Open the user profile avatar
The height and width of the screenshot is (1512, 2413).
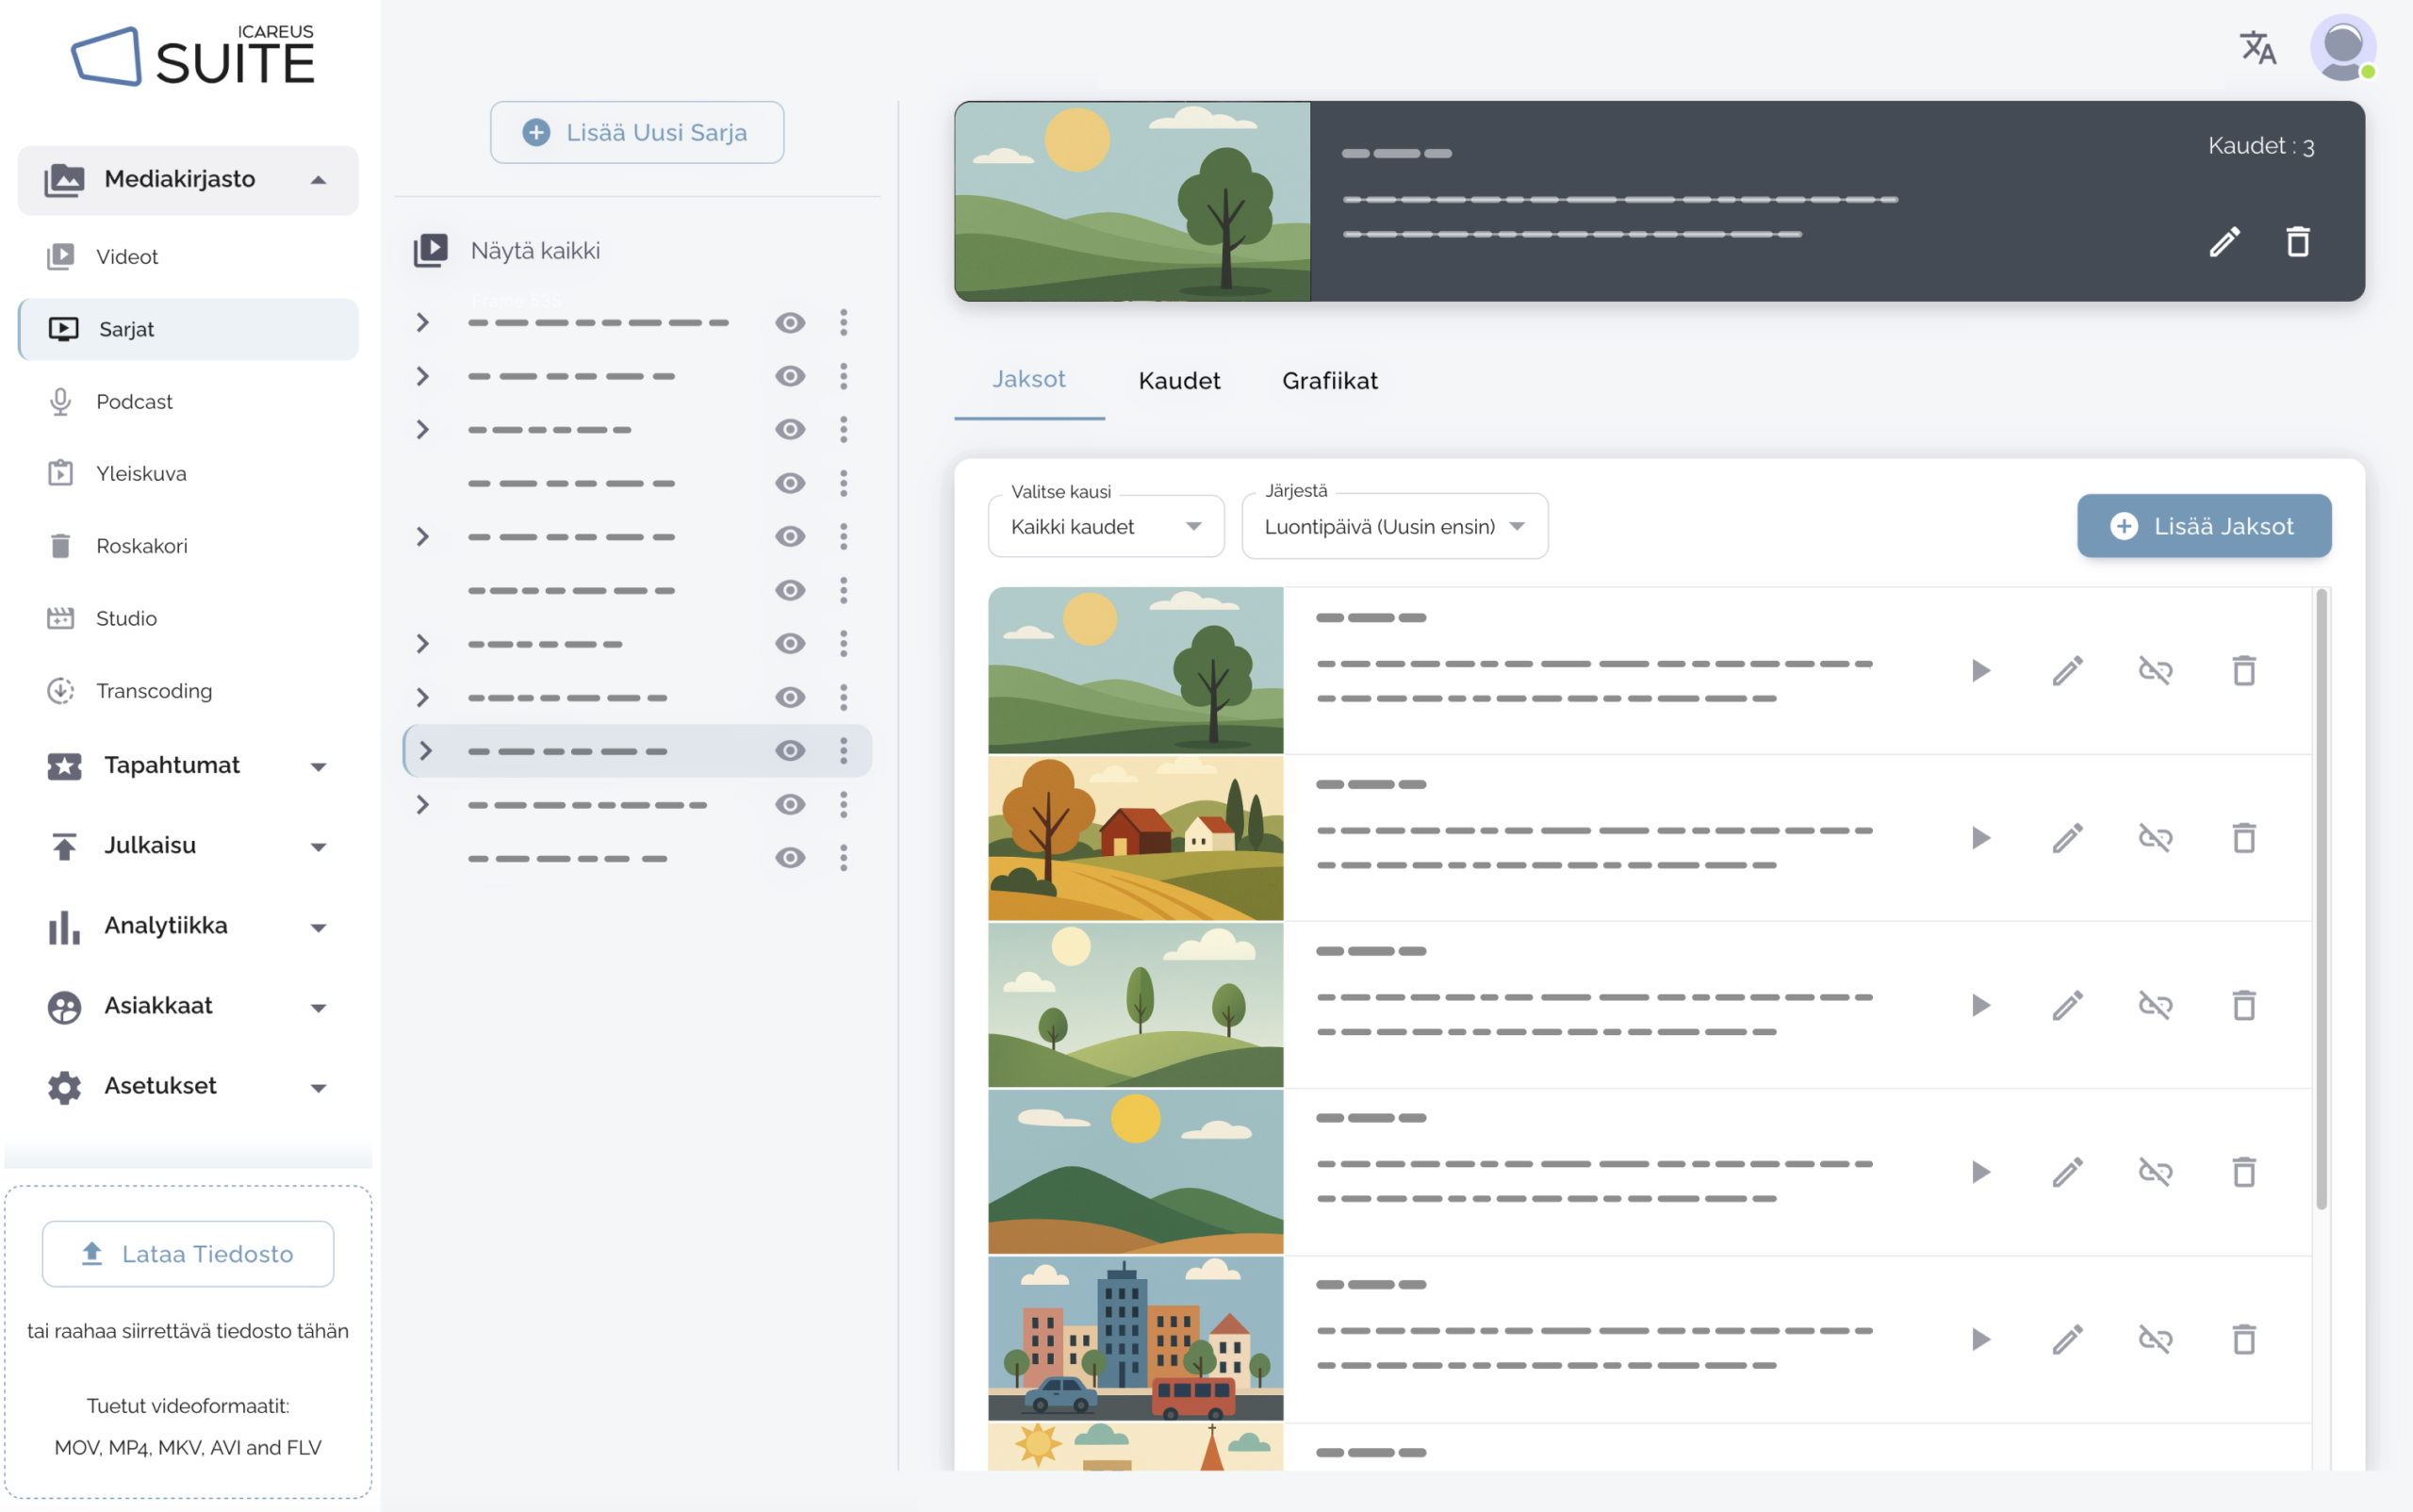click(x=2342, y=47)
